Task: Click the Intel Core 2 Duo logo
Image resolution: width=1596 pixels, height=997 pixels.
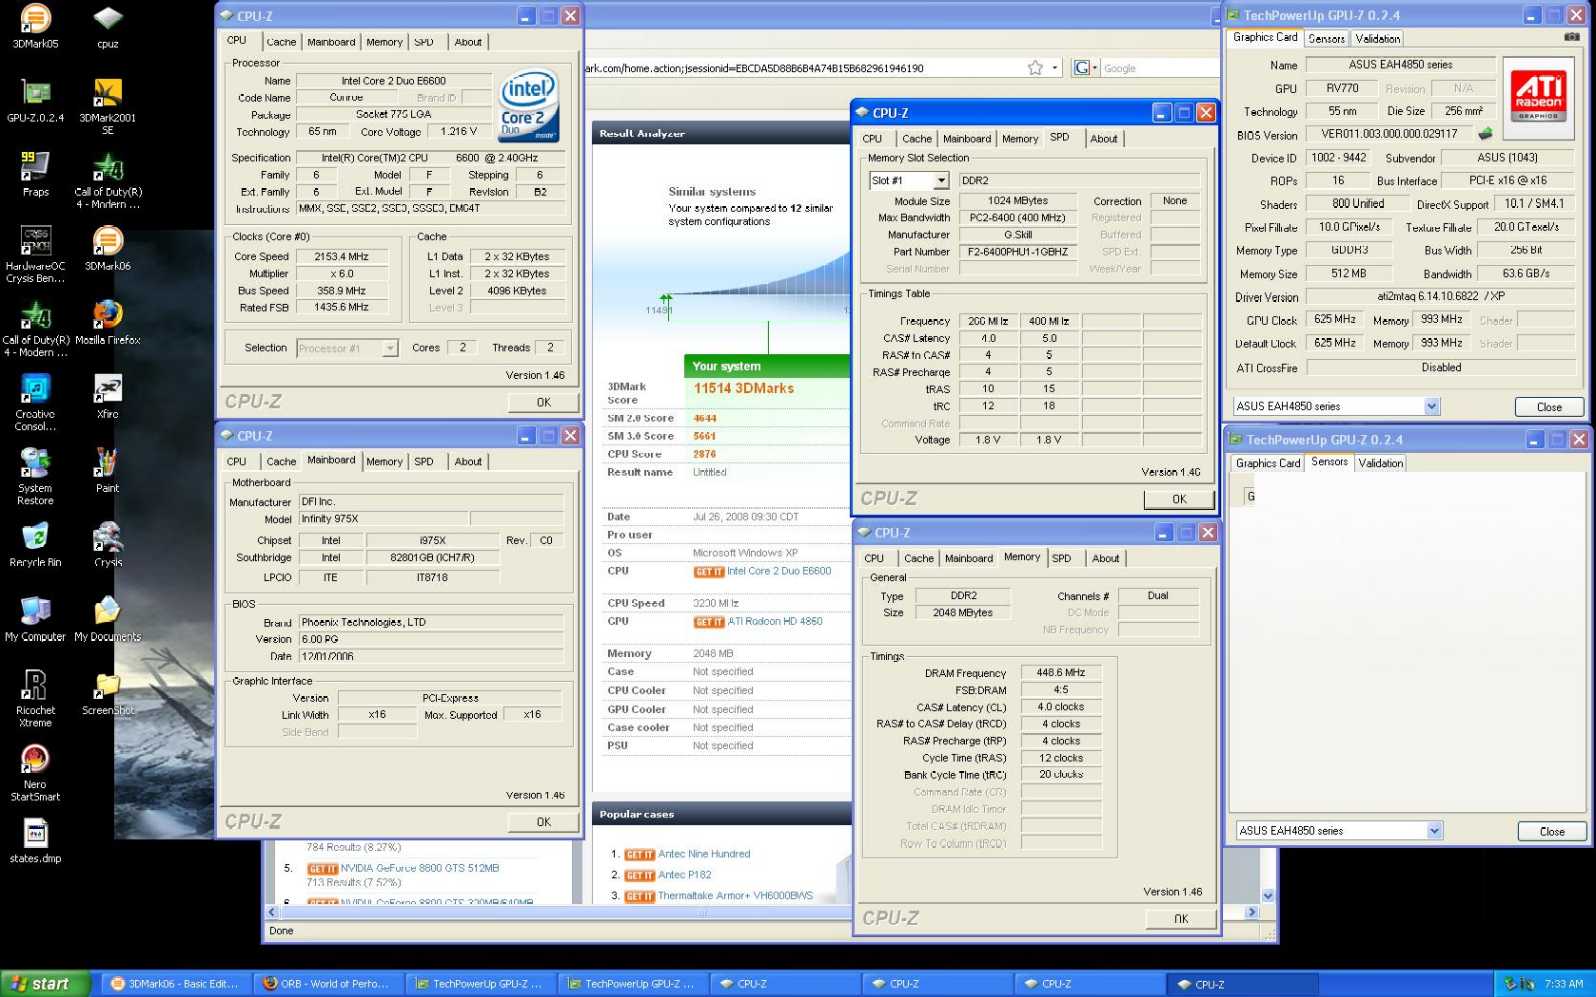Action: [528, 106]
